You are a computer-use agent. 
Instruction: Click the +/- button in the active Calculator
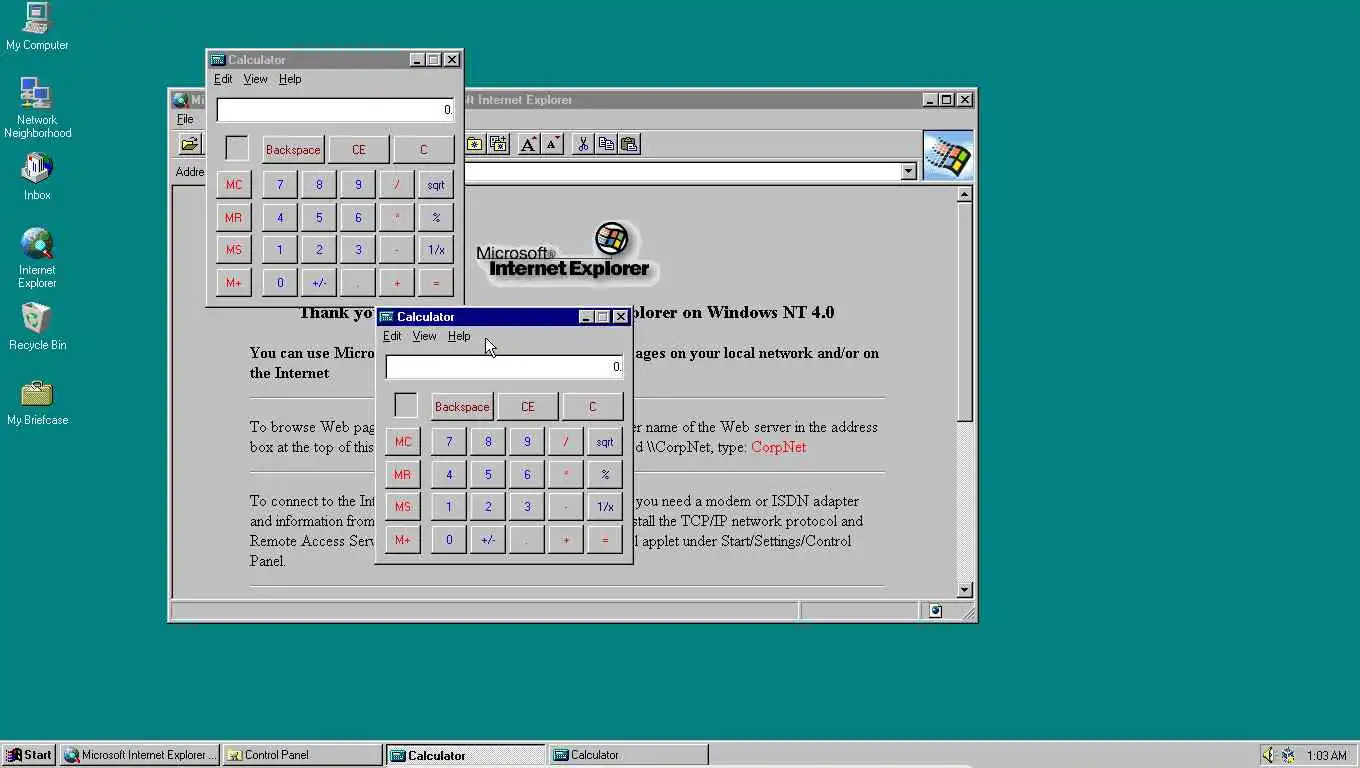(x=488, y=540)
